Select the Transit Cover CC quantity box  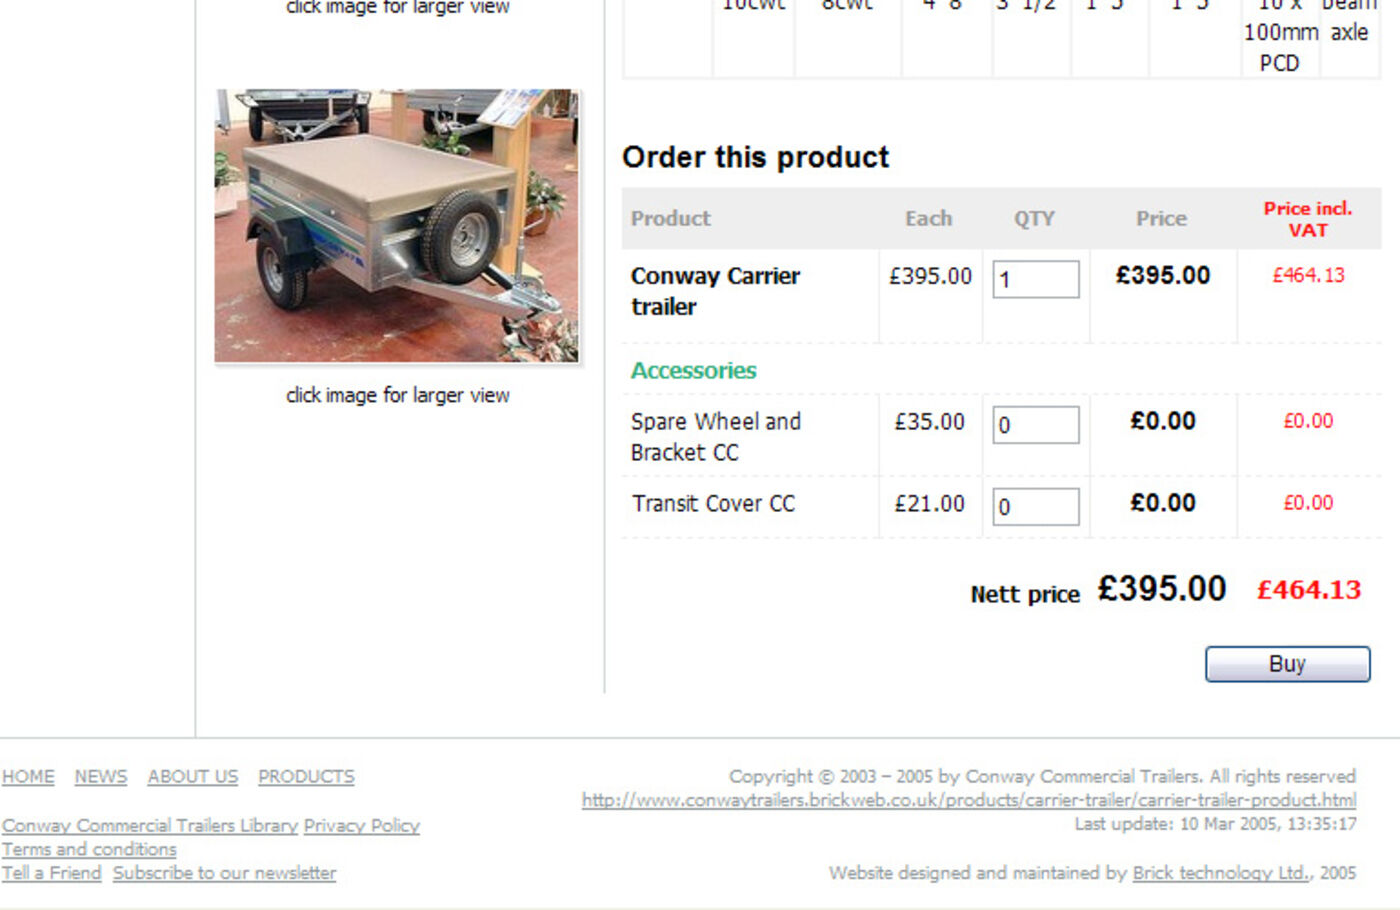point(1036,506)
